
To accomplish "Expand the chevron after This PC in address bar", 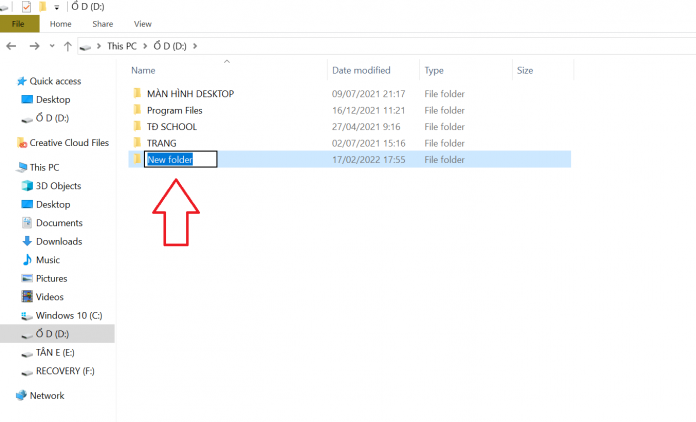I will click(145, 46).
